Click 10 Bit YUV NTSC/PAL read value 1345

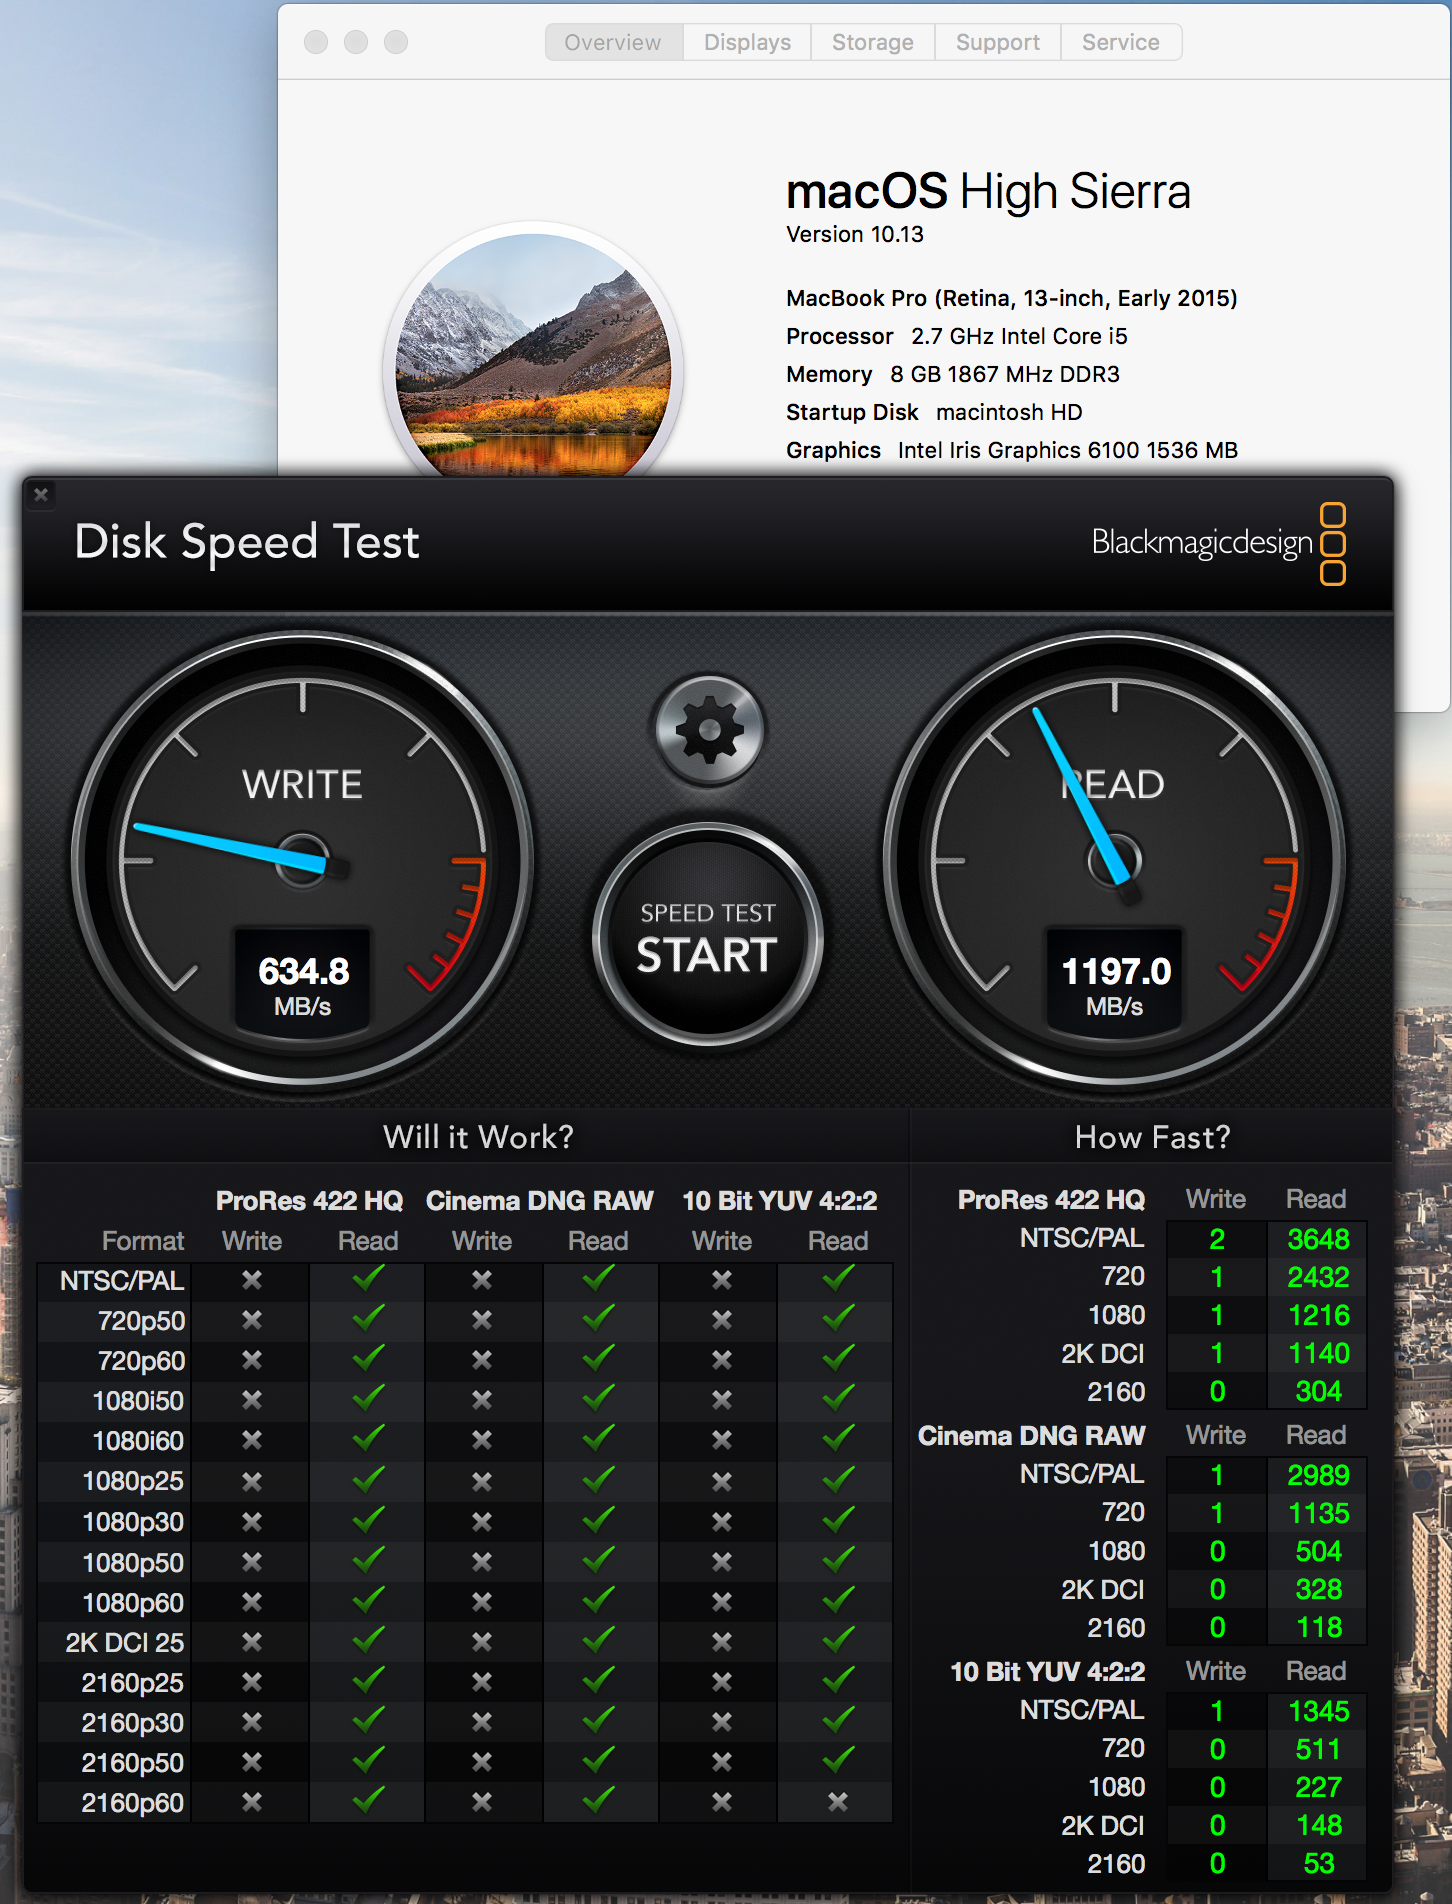1319,1711
